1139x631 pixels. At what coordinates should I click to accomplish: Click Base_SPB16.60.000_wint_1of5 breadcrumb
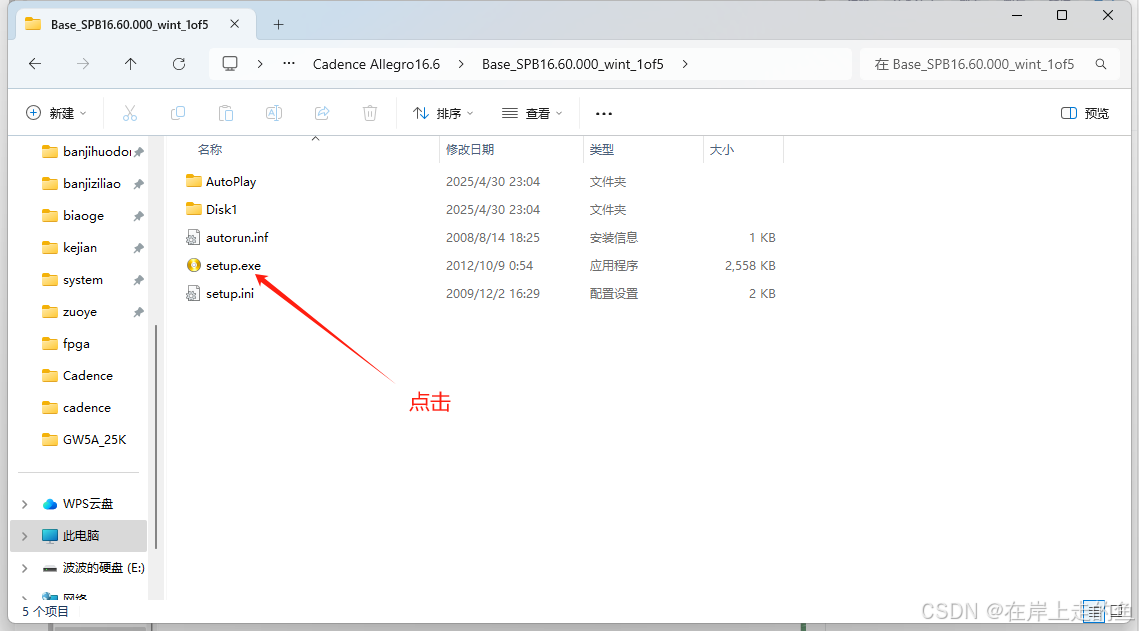[x=572, y=64]
